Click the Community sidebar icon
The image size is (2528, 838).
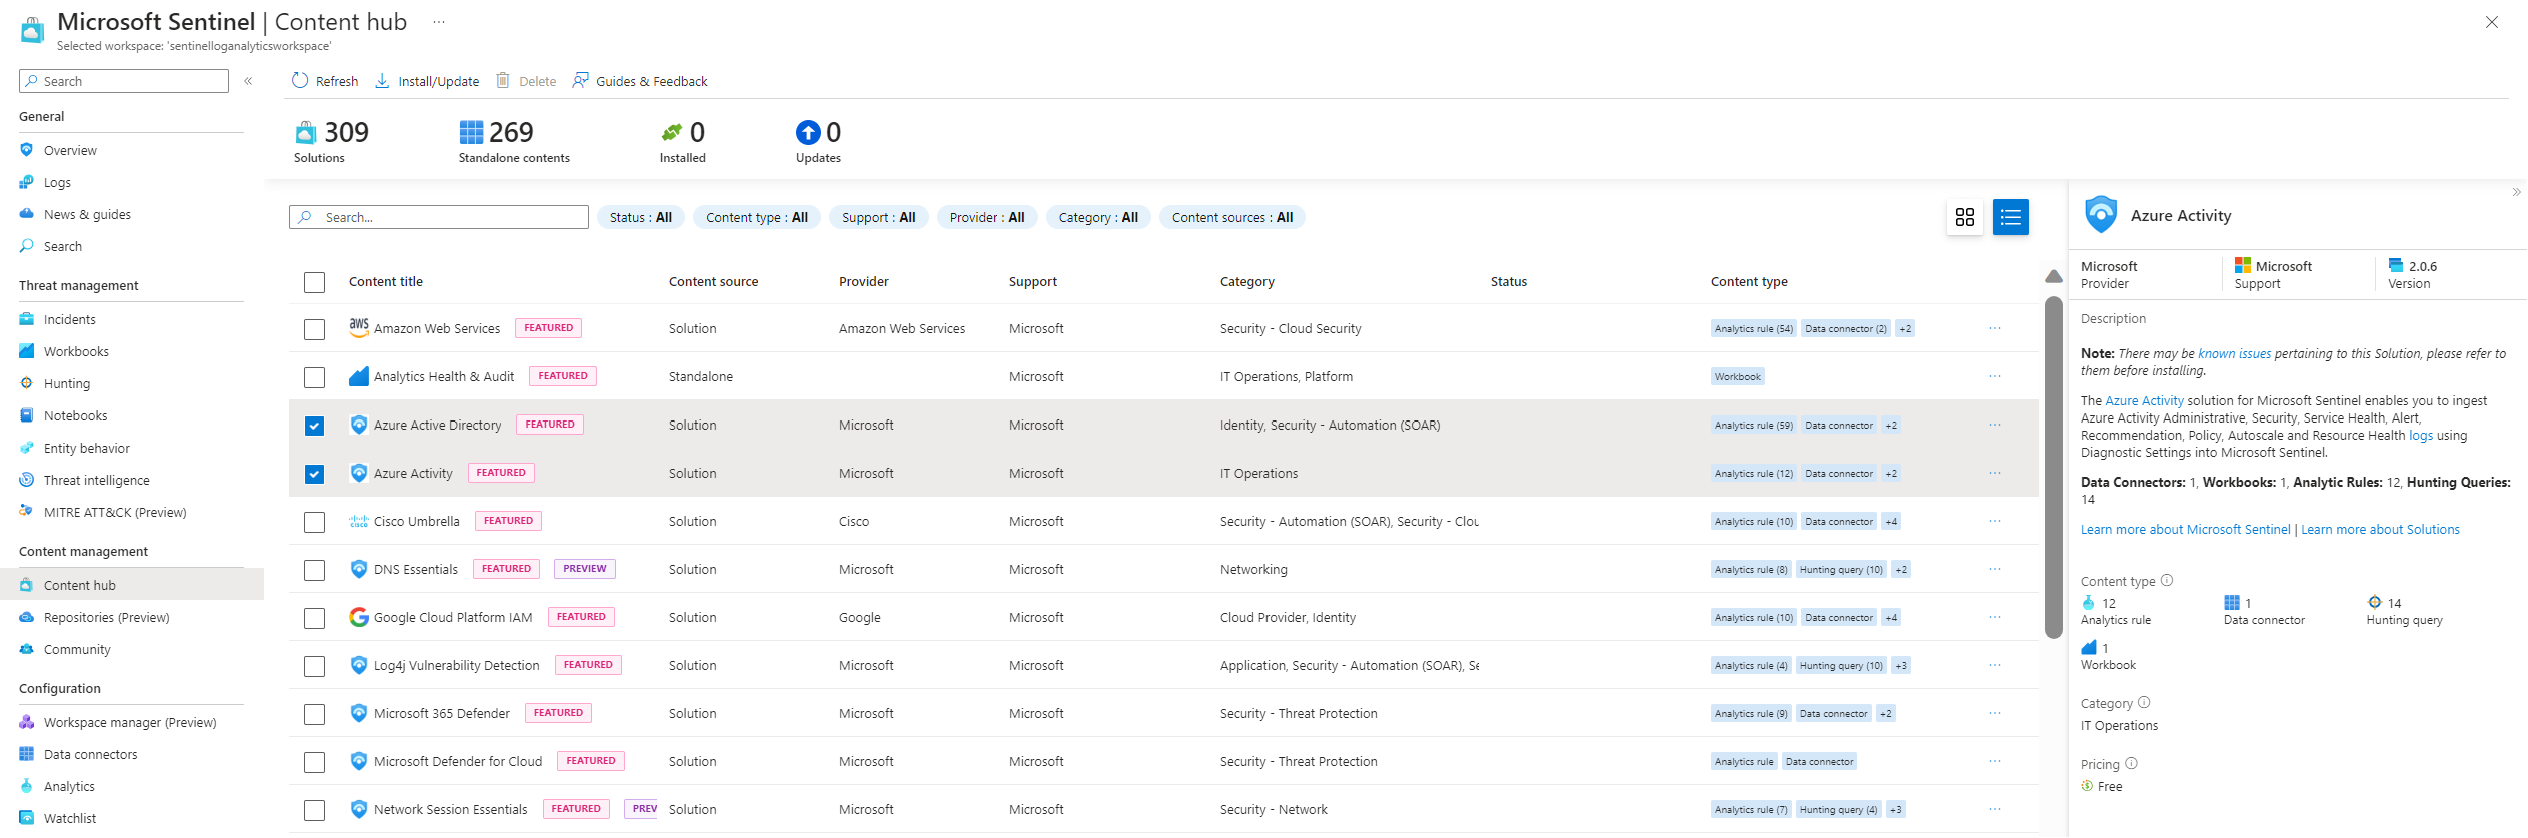click(x=27, y=649)
